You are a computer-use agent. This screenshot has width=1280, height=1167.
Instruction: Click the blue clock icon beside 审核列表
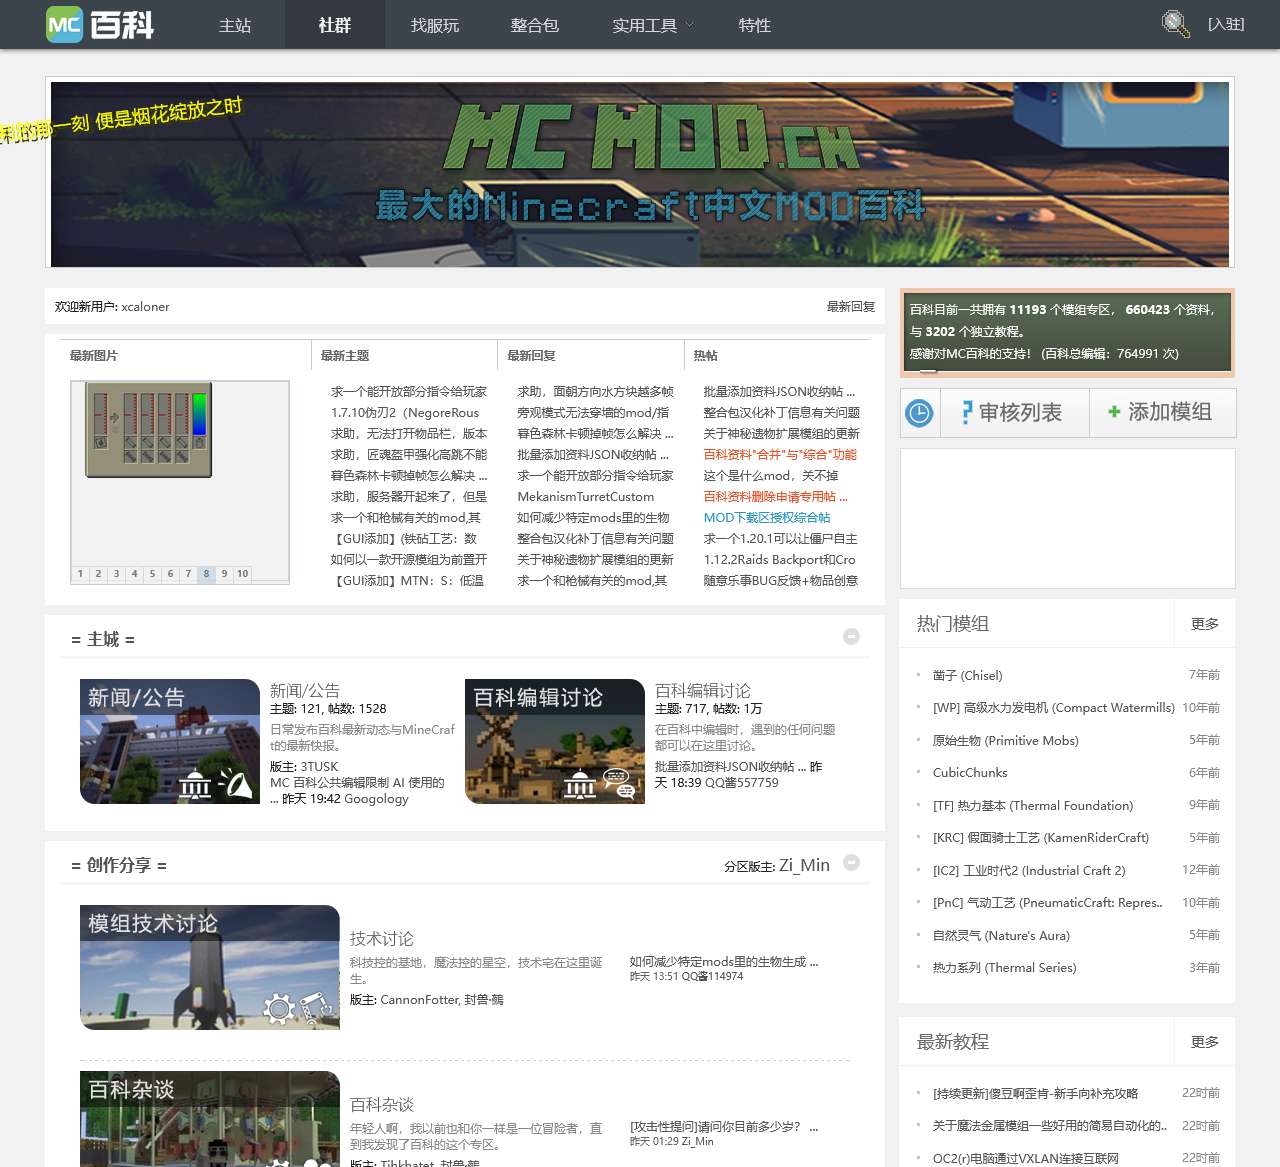point(919,412)
